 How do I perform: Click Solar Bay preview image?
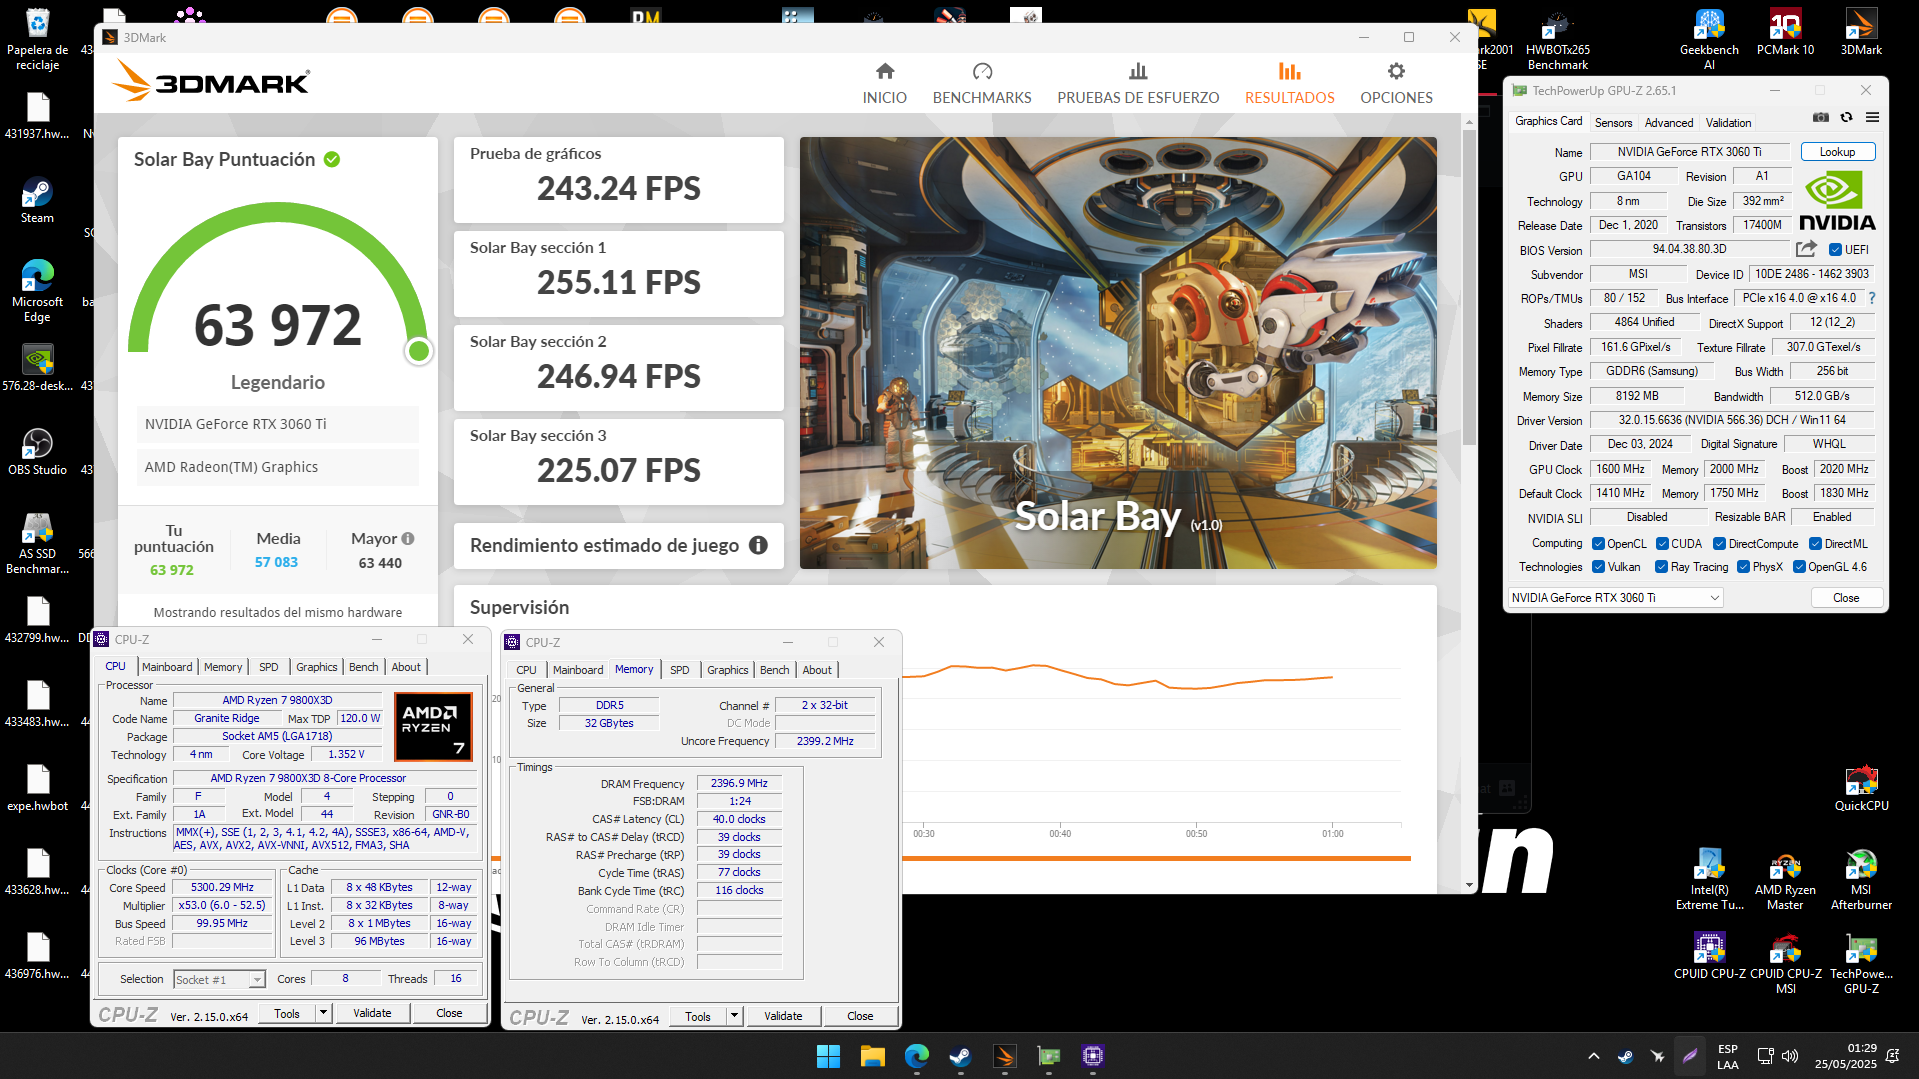1118,353
